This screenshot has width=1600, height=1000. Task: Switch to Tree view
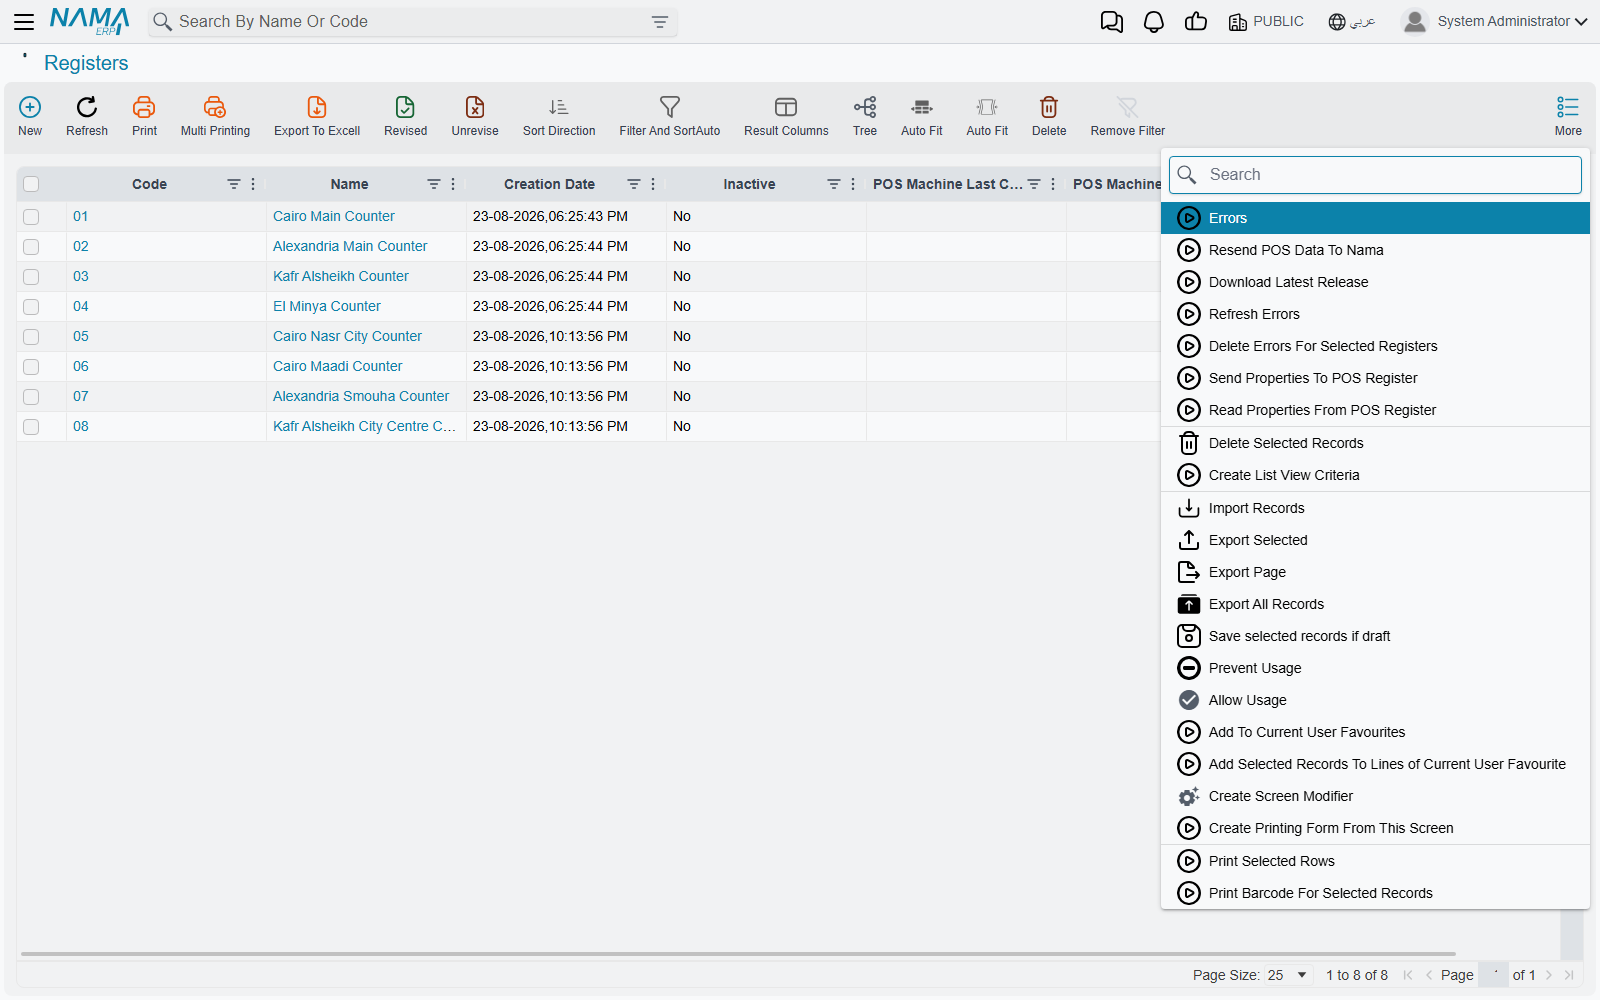point(865,116)
